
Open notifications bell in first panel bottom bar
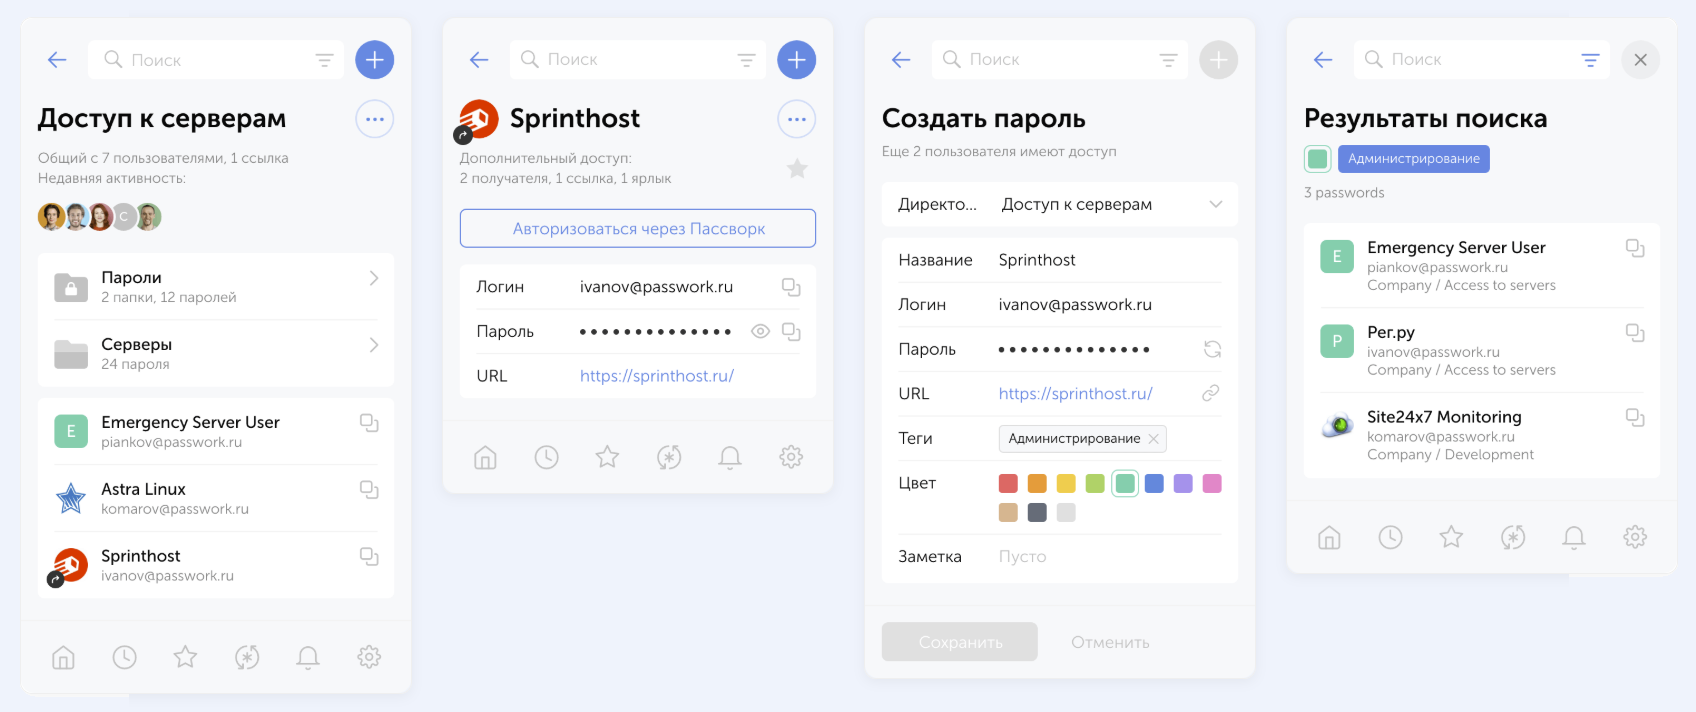click(308, 657)
